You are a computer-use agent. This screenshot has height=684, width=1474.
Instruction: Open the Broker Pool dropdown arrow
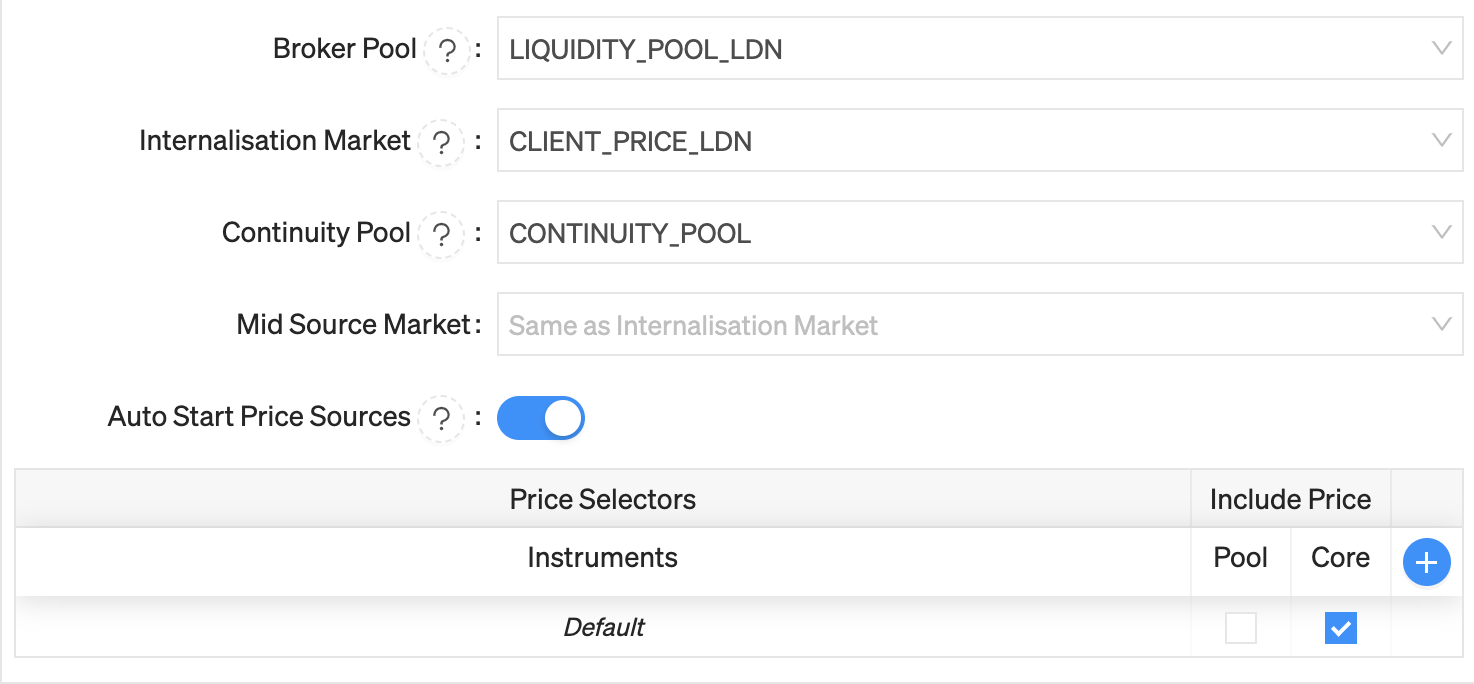(x=1441, y=48)
